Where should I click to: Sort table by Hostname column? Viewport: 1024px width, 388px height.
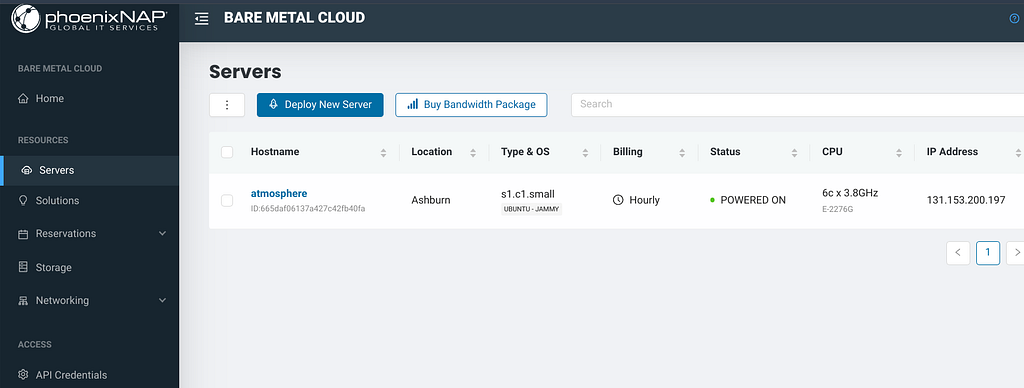pyautogui.click(x=383, y=153)
